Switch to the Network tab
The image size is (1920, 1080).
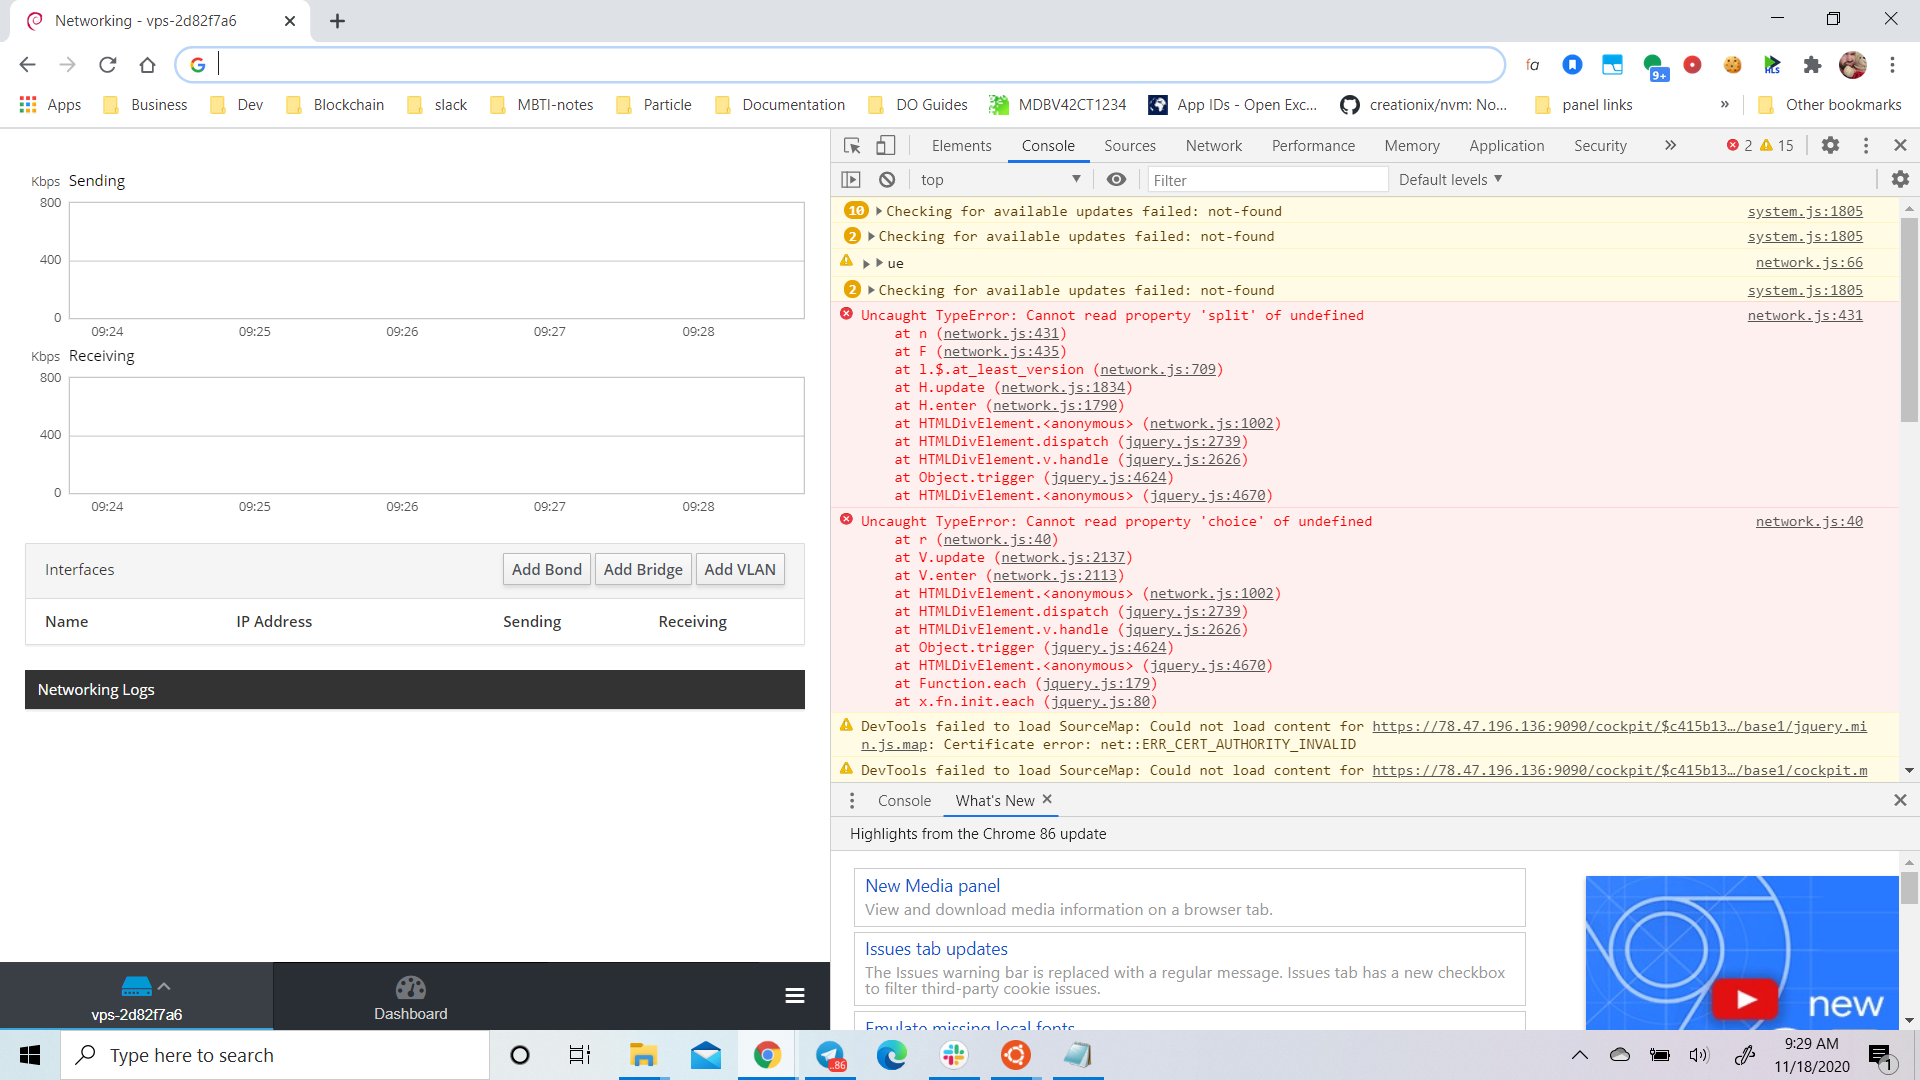pyautogui.click(x=1213, y=146)
